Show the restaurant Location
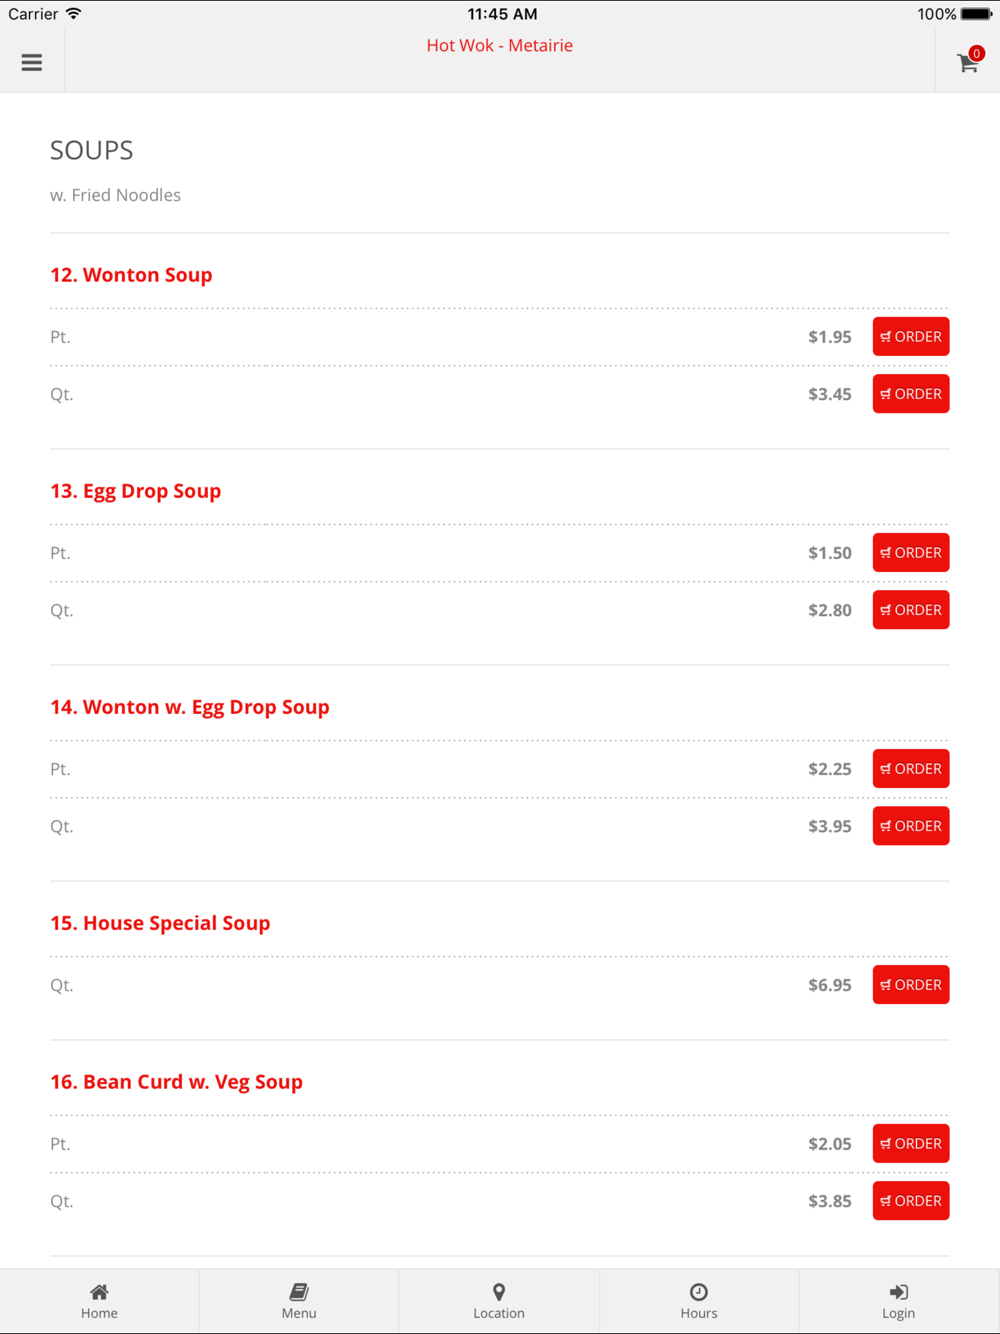 [x=499, y=1301]
